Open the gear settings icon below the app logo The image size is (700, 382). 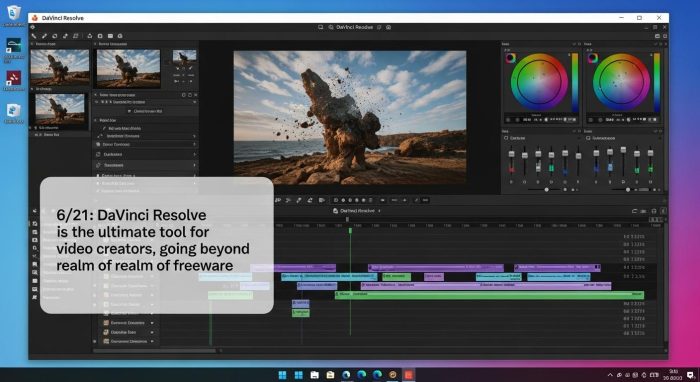(x=33, y=27)
